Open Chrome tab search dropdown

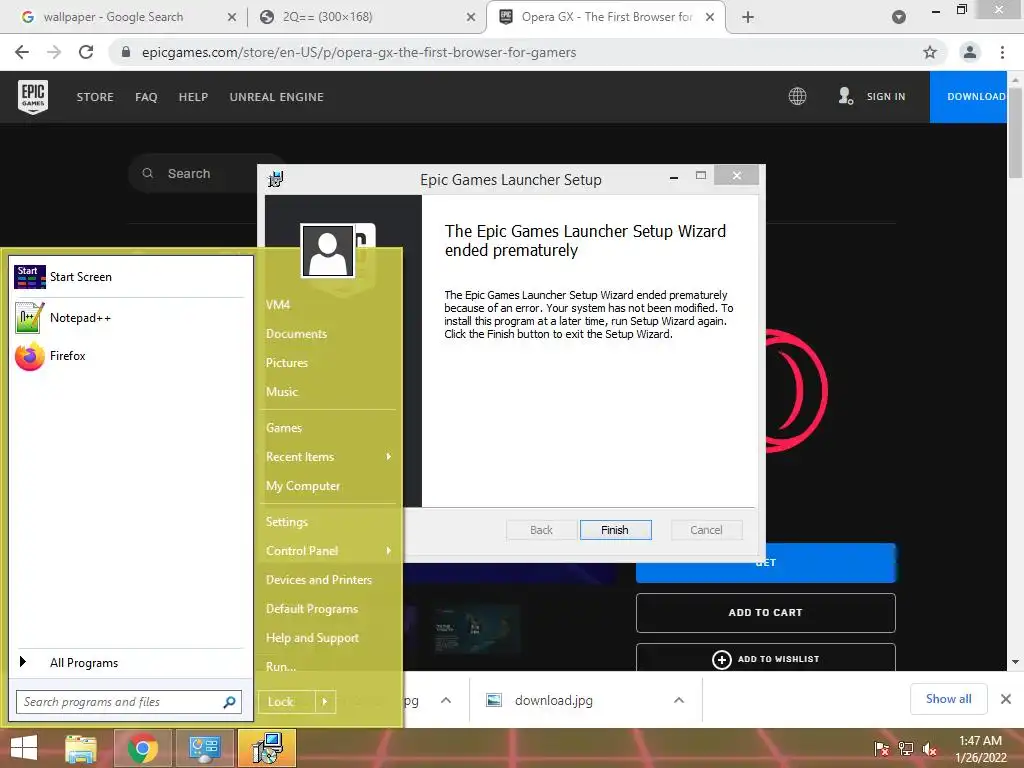pyautogui.click(x=899, y=17)
